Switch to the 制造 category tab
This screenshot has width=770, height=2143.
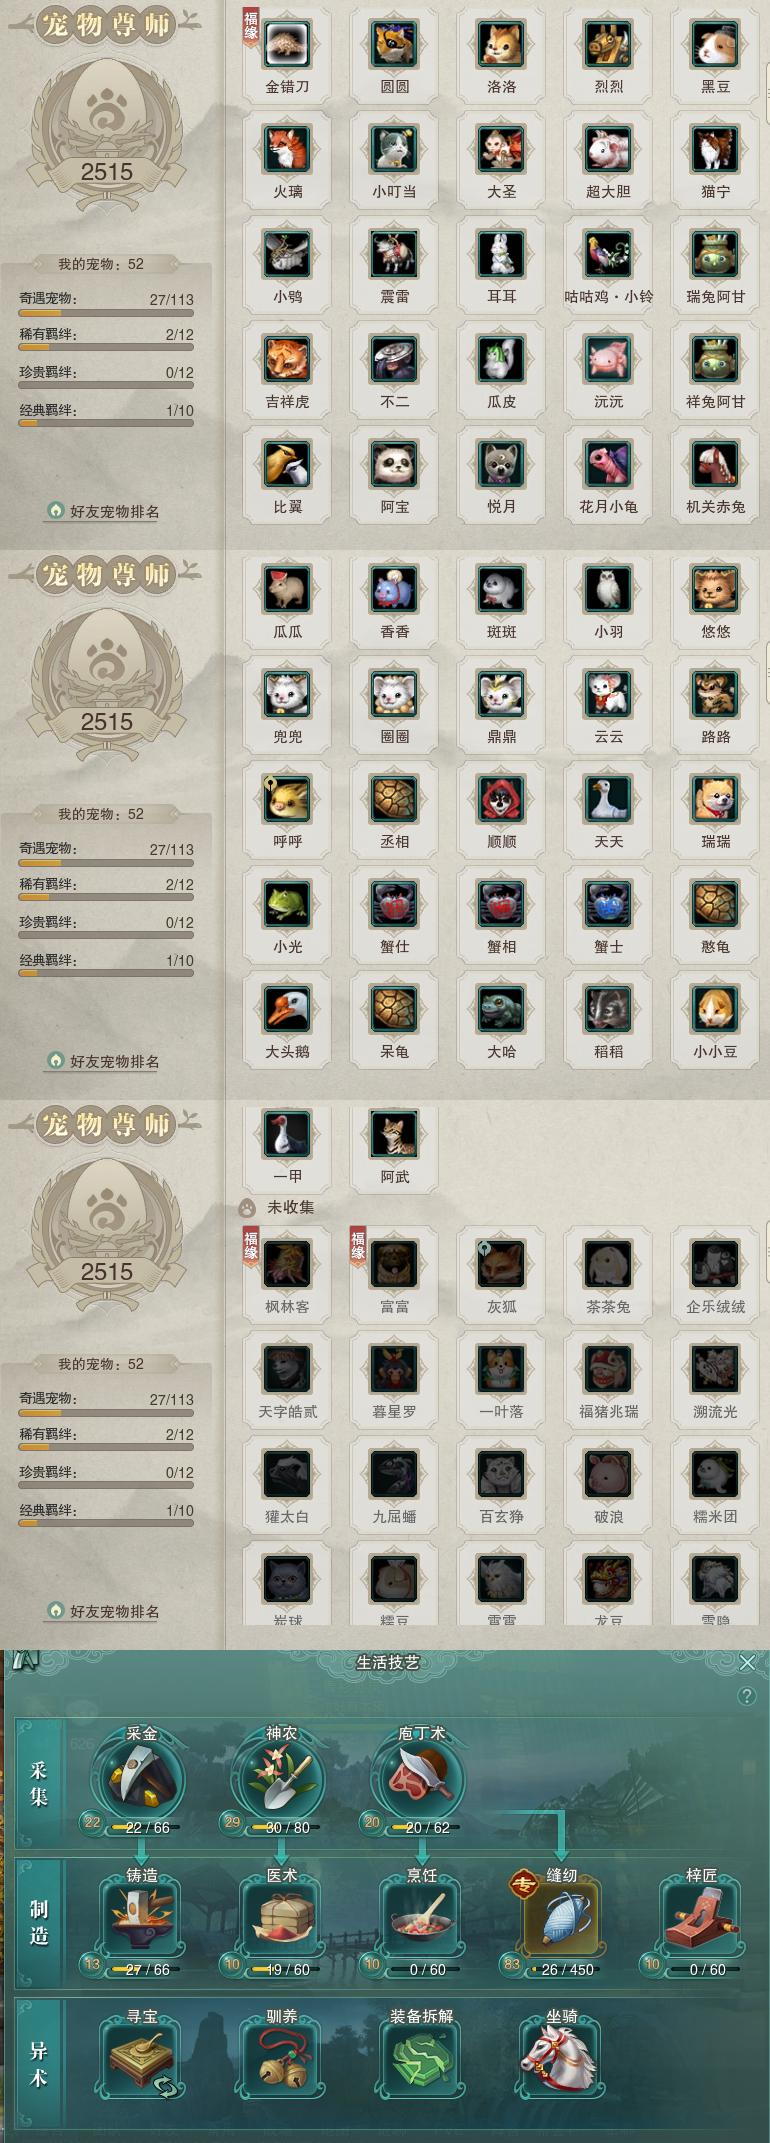coord(39,1922)
